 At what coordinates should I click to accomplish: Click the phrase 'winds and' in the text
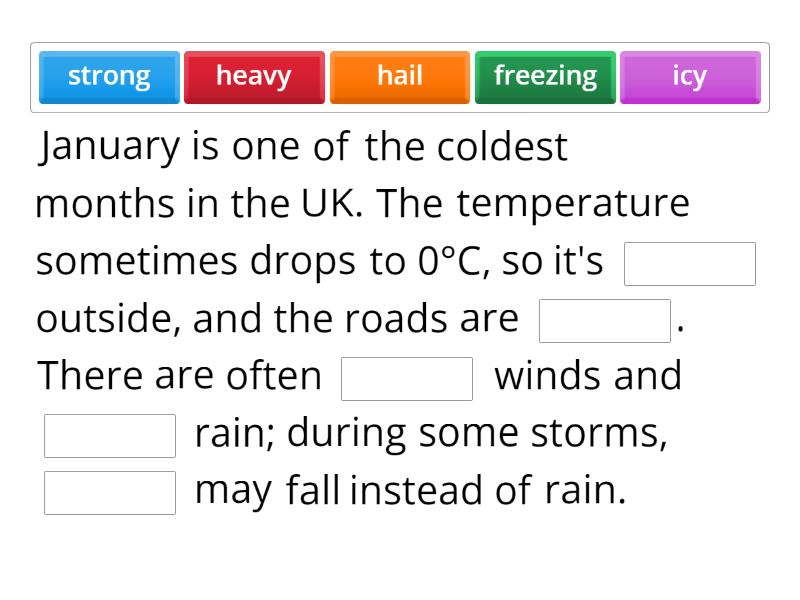[x=588, y=375]
